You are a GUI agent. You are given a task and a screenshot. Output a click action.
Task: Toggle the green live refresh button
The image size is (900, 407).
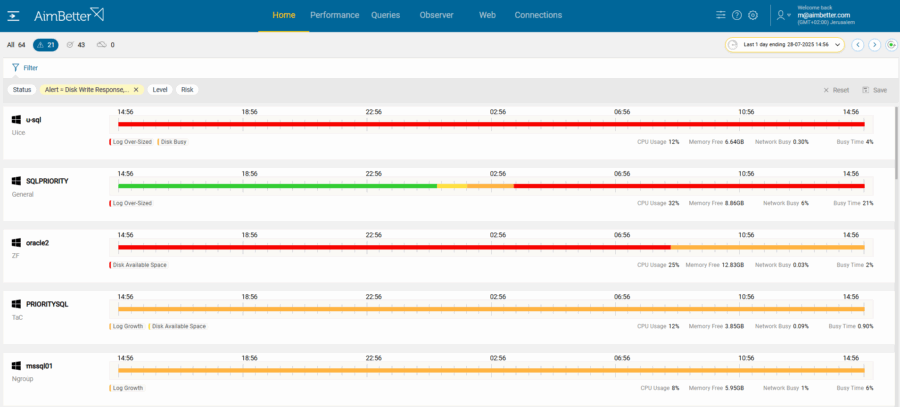pyautogui.click(x=891, y=45)
